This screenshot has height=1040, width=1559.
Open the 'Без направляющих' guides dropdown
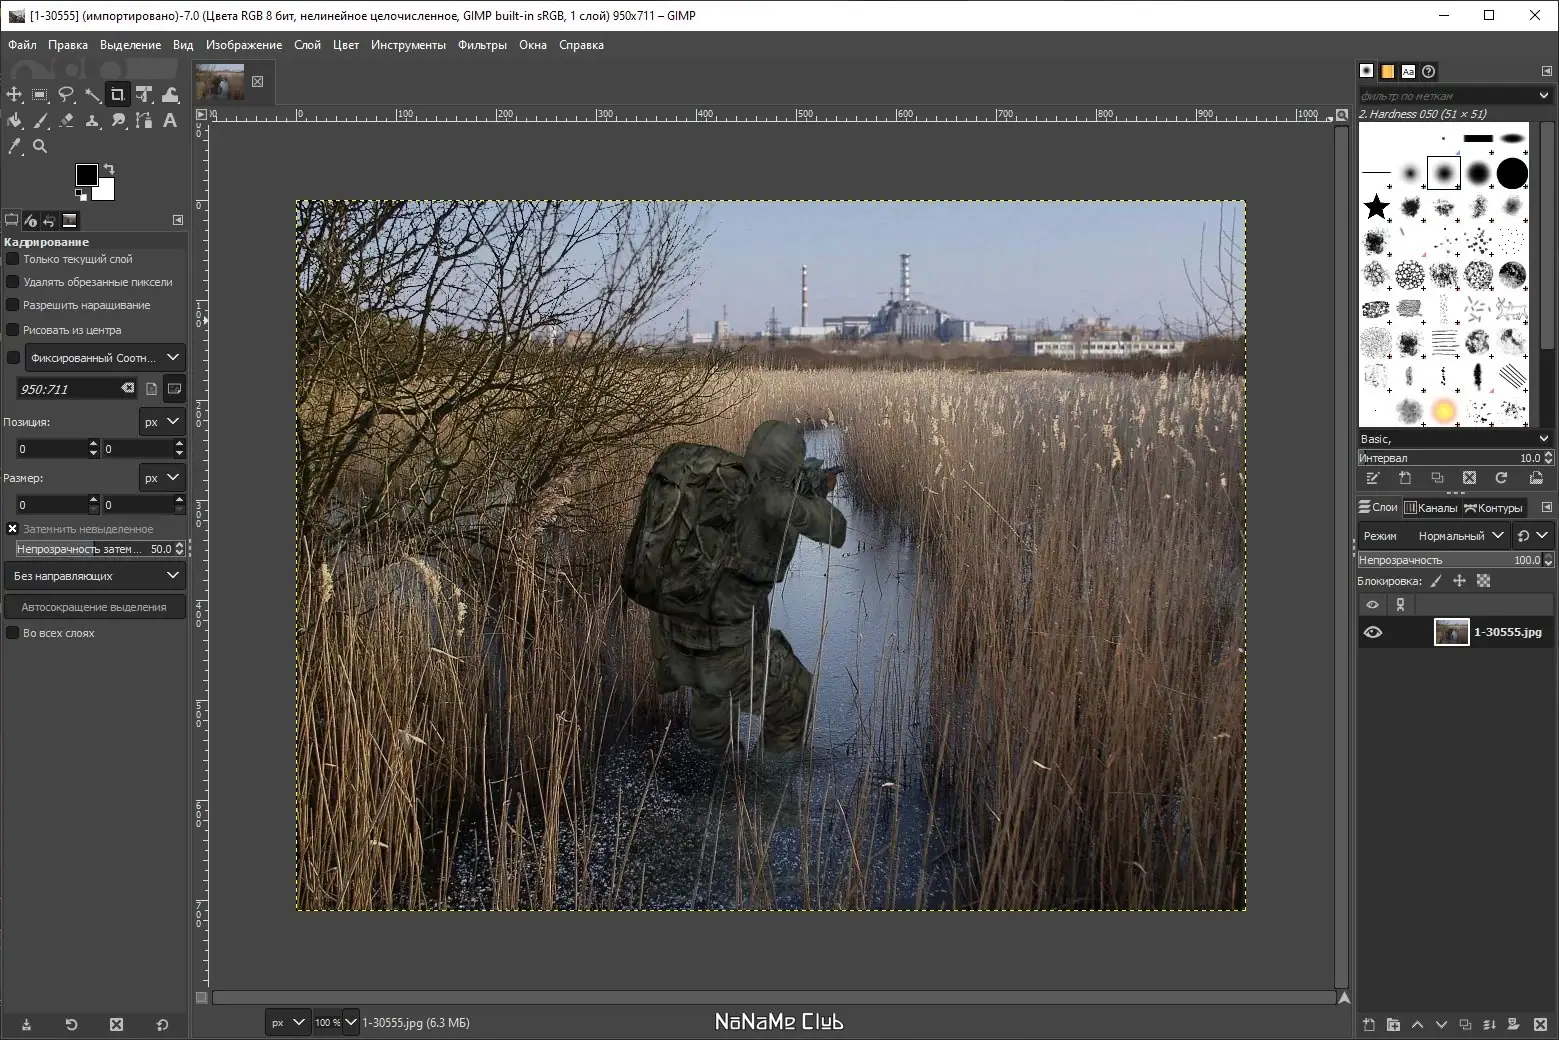click(95, 576)
